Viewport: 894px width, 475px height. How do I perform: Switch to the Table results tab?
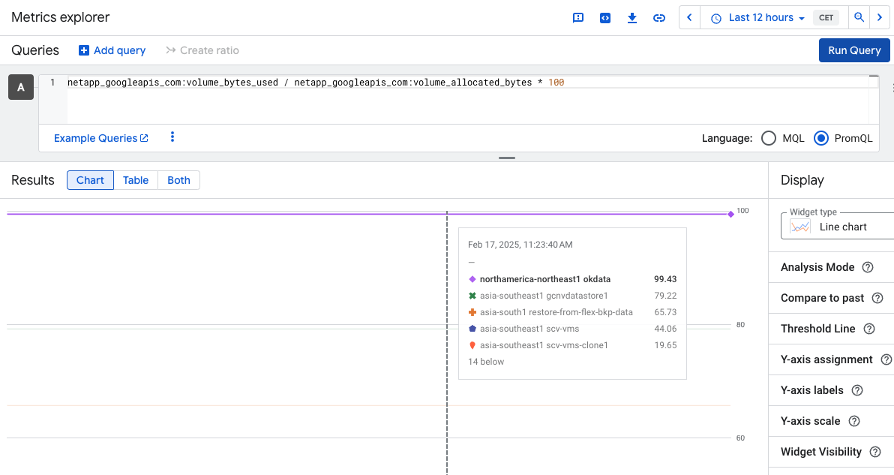(x=135, y=180)
